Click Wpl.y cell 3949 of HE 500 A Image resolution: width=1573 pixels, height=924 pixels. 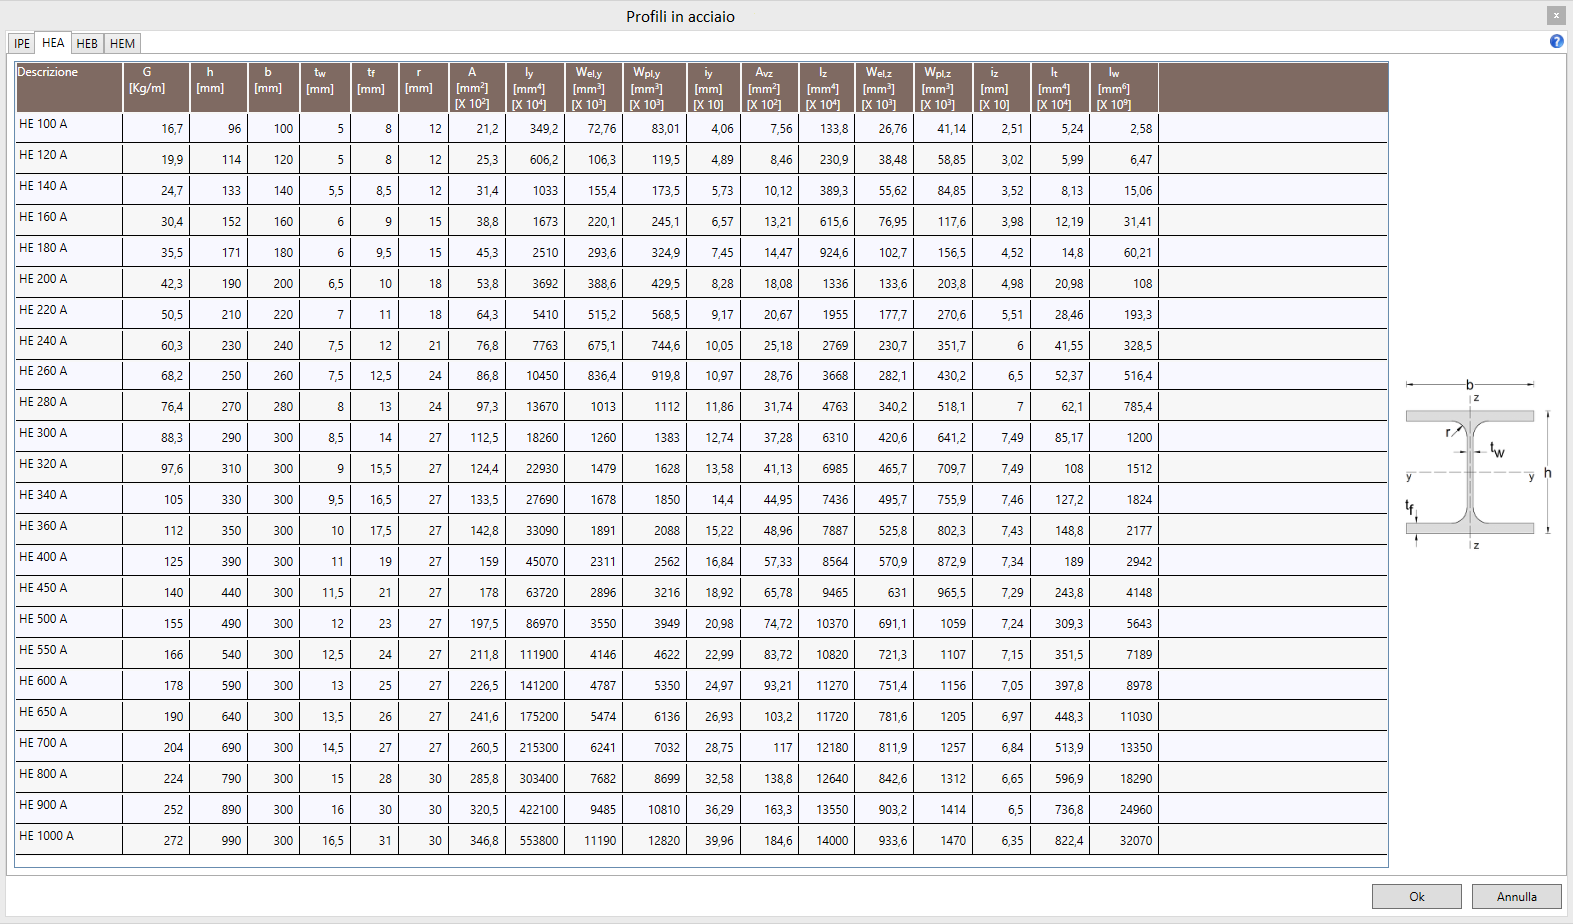coord(655,624)
